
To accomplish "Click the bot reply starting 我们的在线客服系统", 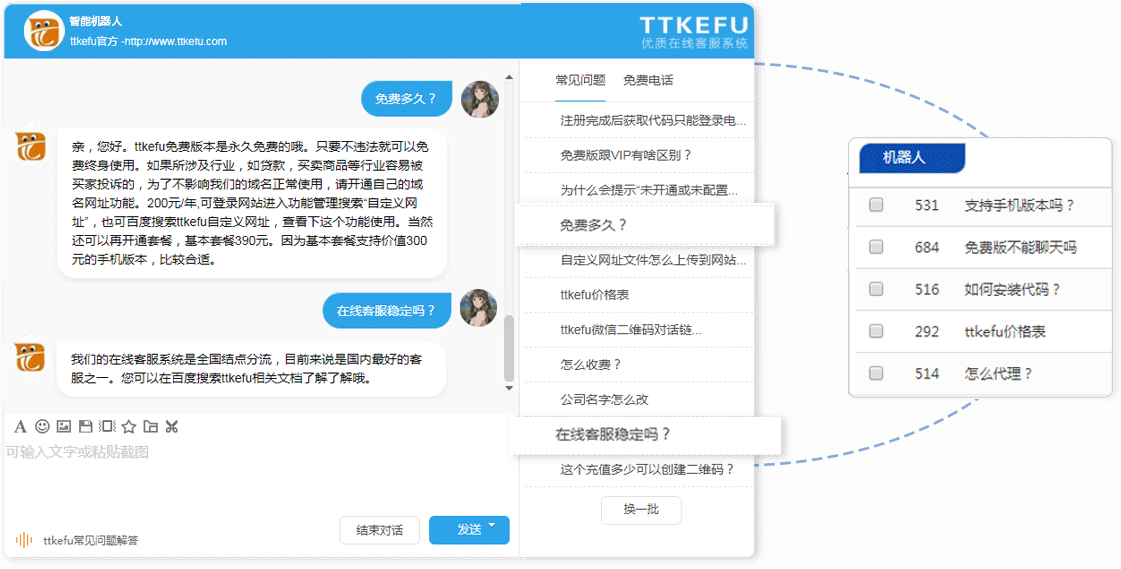I will (252, 369).
